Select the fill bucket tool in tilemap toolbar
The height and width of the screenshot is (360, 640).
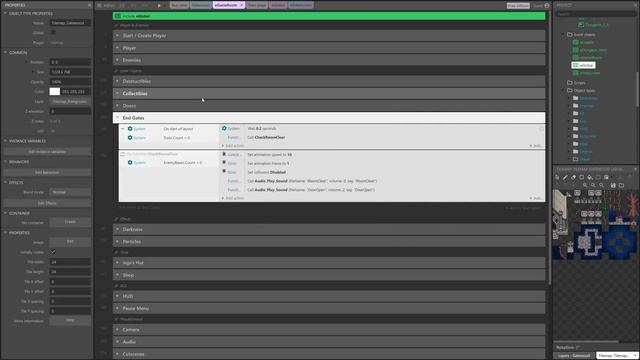[590, 177]
